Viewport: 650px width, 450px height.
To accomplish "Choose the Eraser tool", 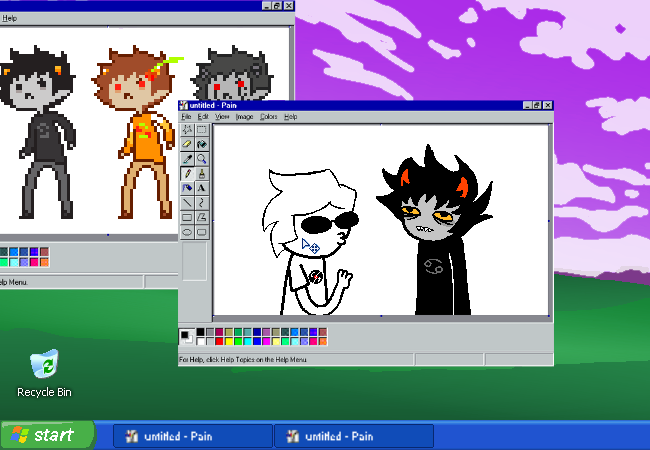I will [x=187, y=144].
